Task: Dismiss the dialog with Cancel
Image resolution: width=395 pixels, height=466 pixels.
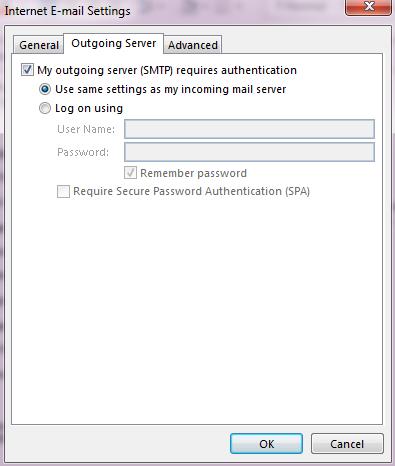Action: pyautogui.click(x=347, y=444)
